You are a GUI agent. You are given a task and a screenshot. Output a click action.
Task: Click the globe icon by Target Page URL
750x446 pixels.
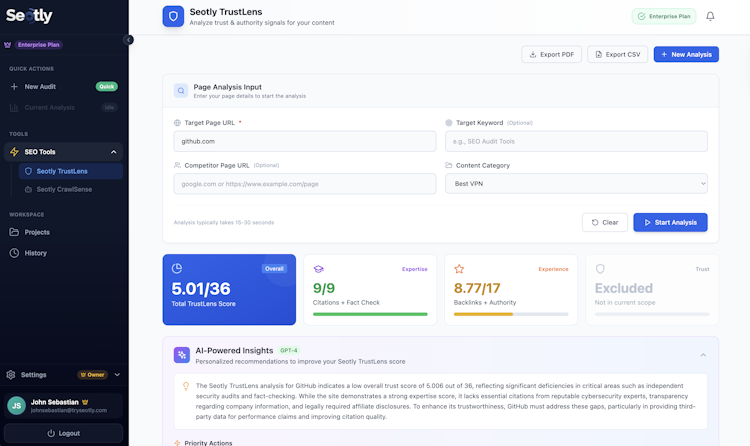click(177, 123)
